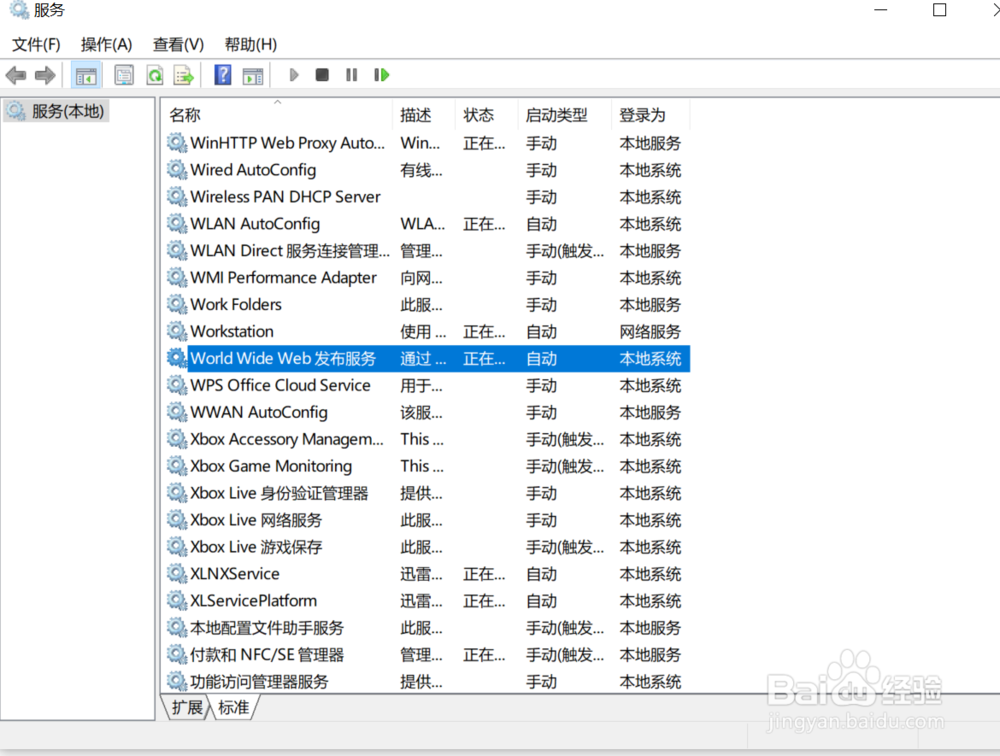This screenshot has width=1000, height=756.
Task: Click gear icon beside XLServicePlatform
Action: (x=177, y=600)
